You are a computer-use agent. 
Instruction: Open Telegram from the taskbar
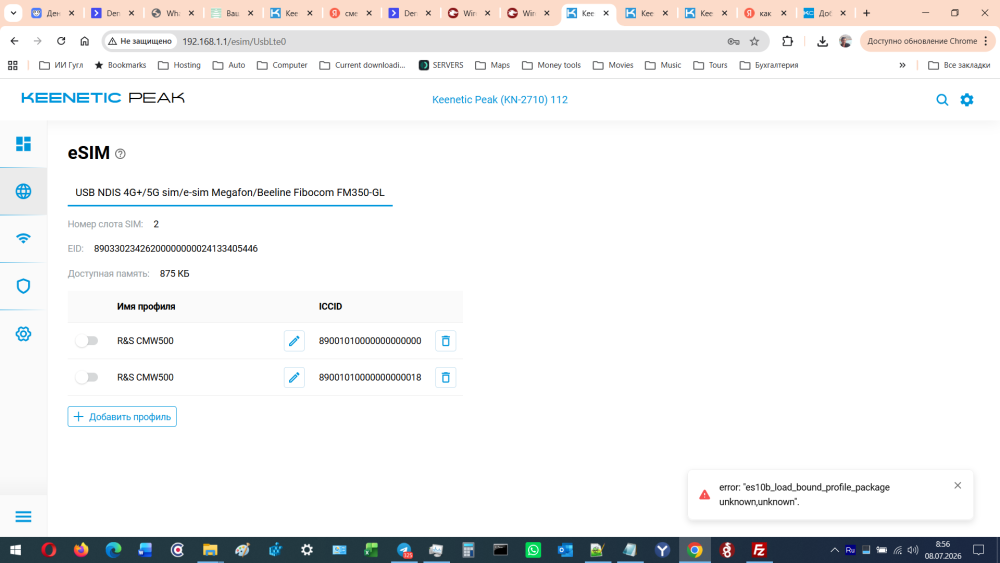pos(404,550)
